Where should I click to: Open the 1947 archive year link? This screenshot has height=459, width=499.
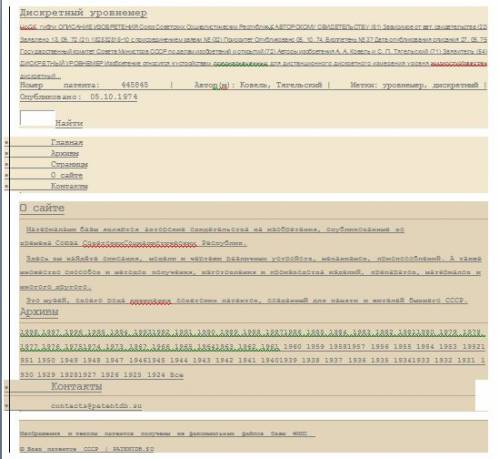pyautogui.click(x=114, y=360)
